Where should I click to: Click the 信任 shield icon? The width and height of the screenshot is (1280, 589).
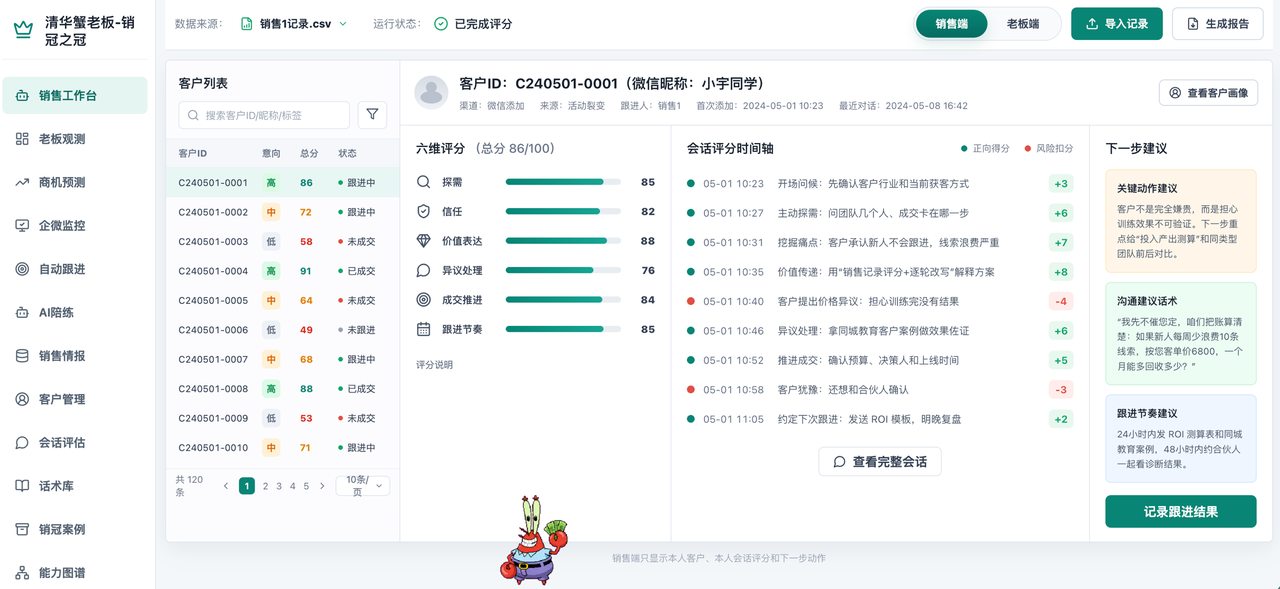click(424, 212)
